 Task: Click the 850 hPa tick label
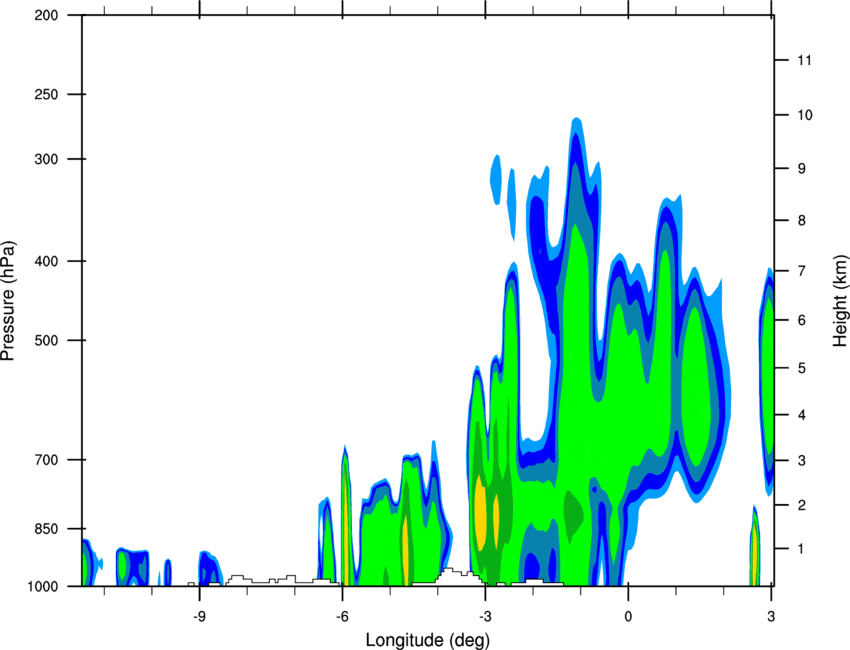pyautogui.click(x=46, y=529)
